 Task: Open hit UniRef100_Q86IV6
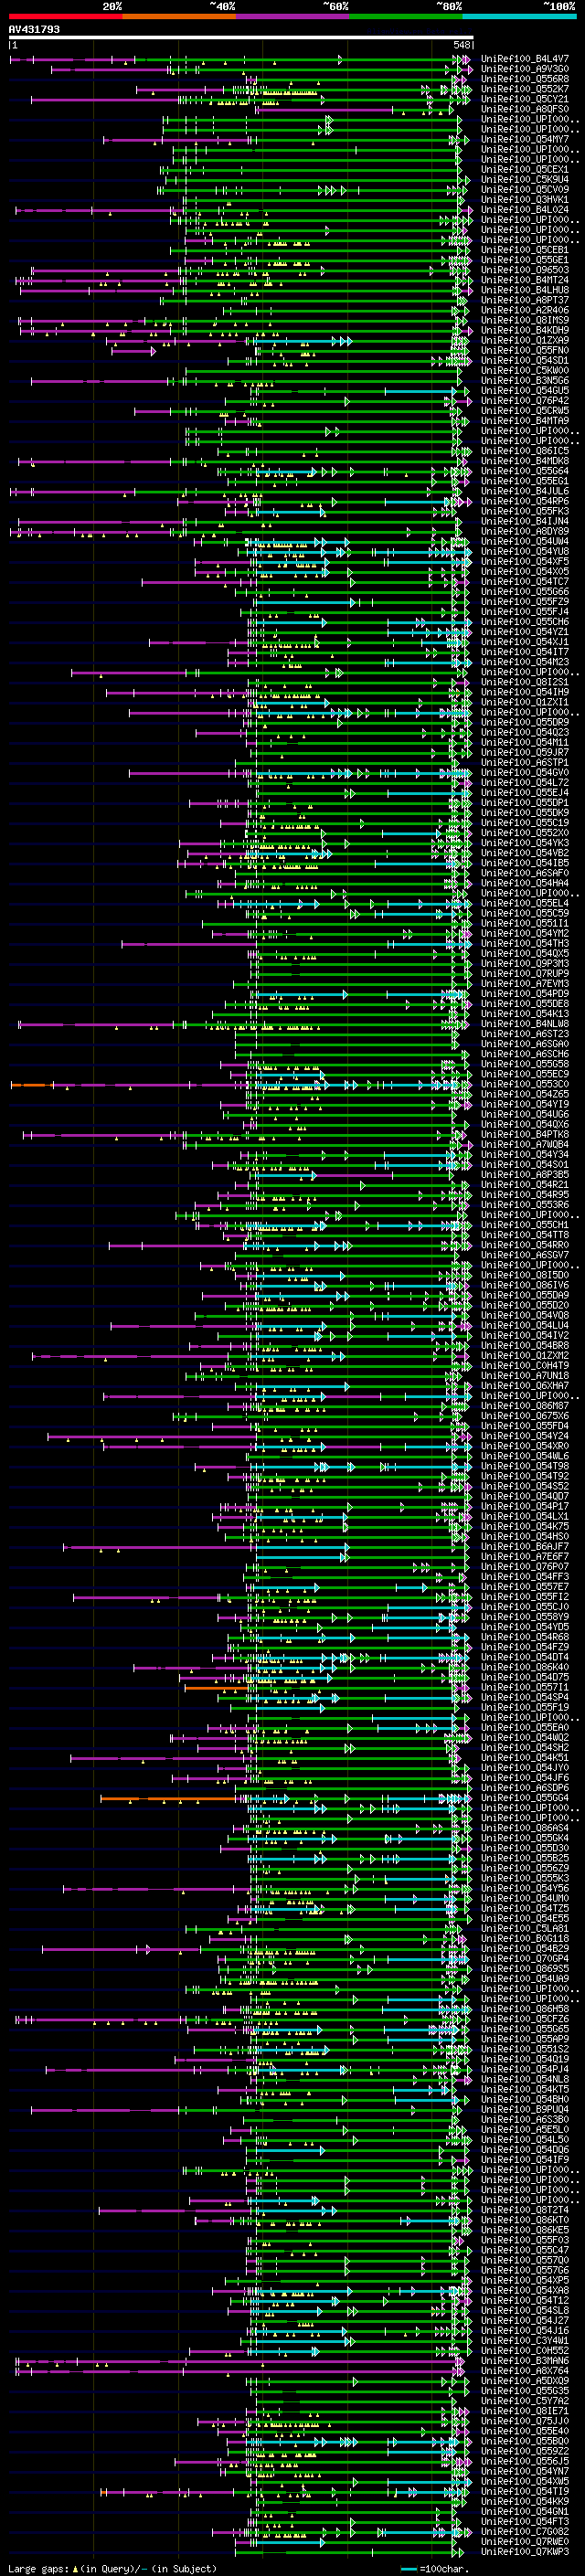(x=525, y=1285)
